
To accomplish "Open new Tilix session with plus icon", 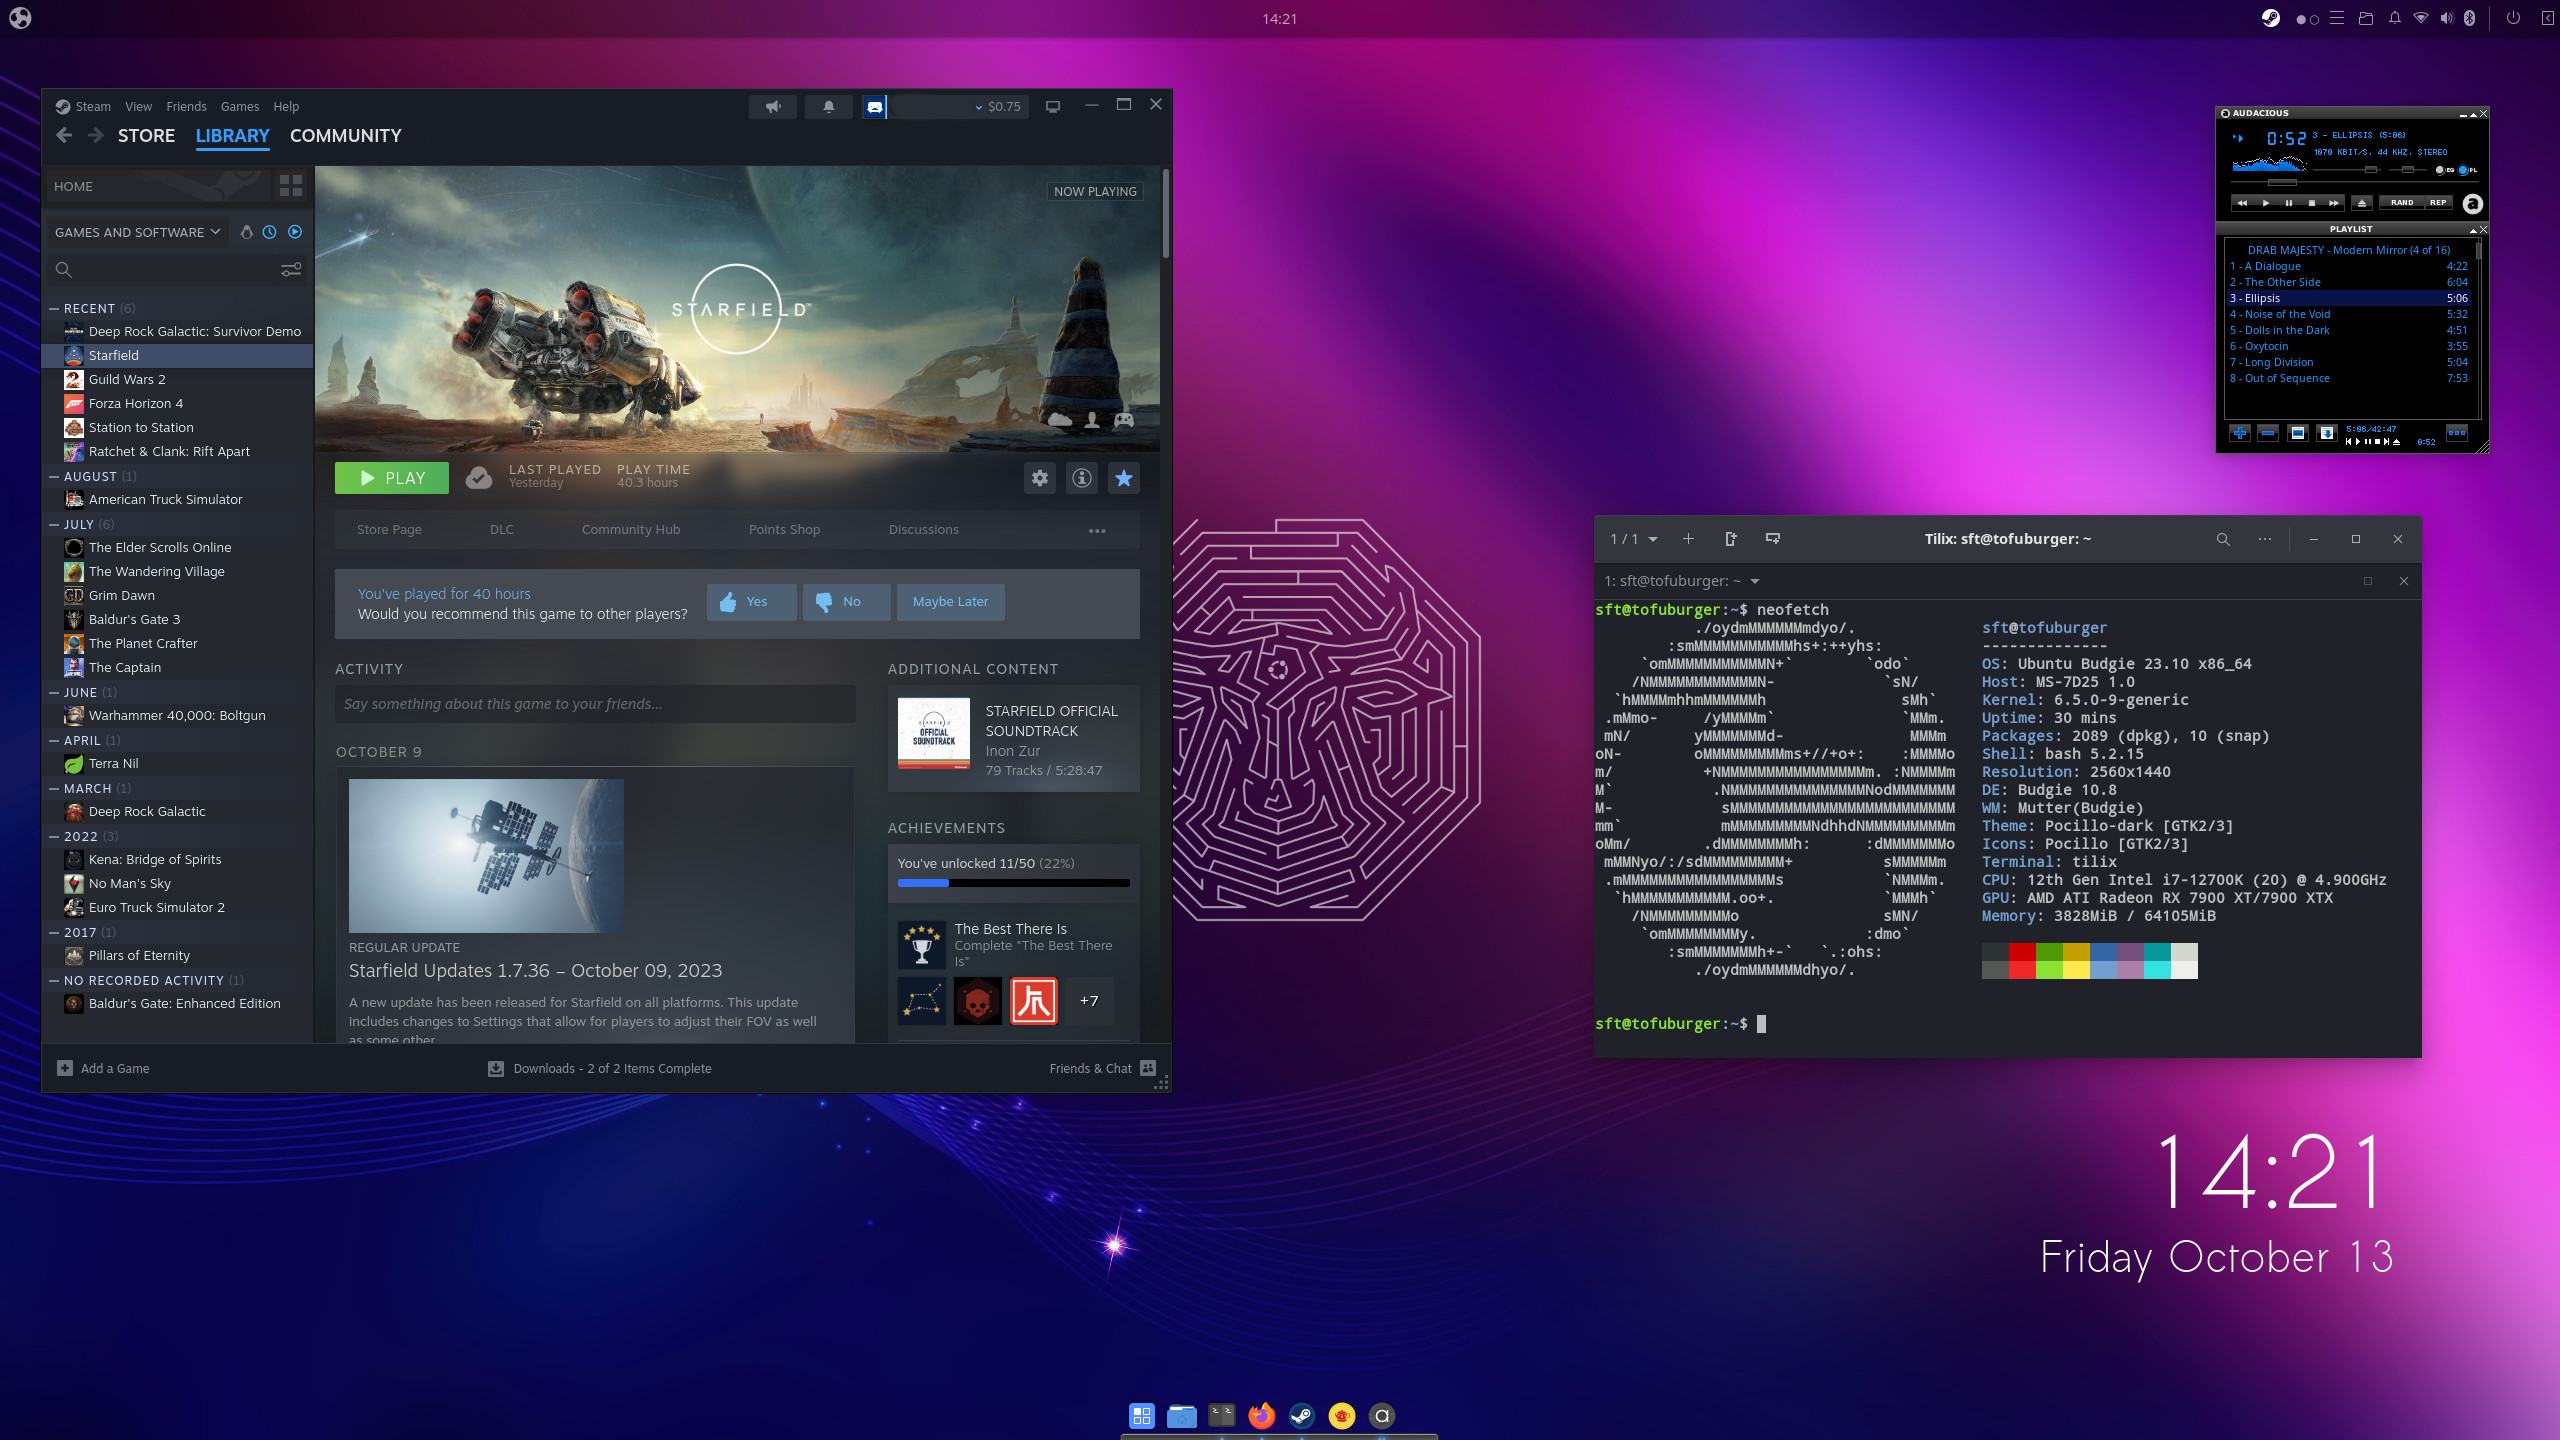I will tap(1688, 539).
